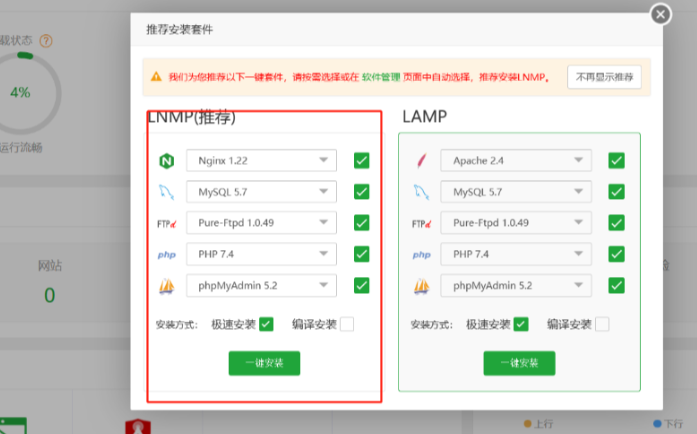Click the php icon in LNMP column
The width and height of the screenshot is (697, 434).
point(167,255)
